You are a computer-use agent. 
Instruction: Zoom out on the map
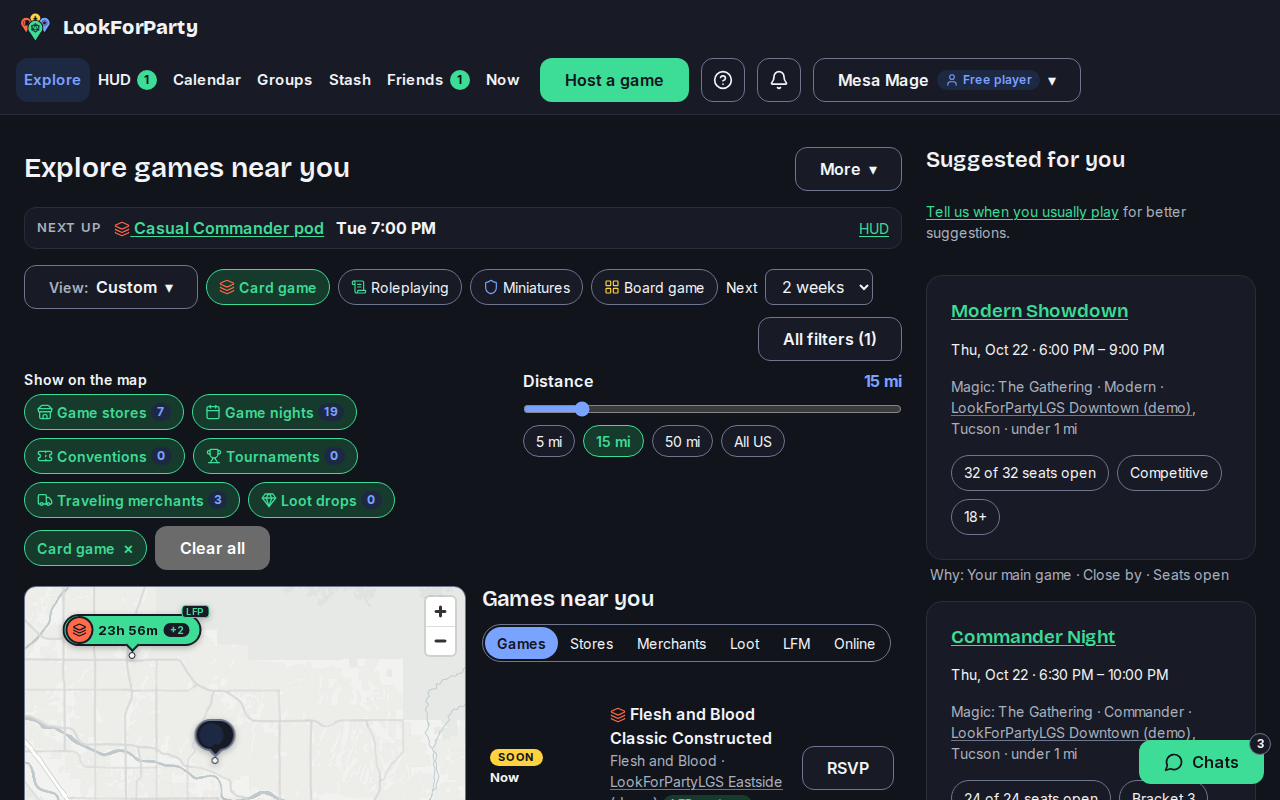click(440, 641)
